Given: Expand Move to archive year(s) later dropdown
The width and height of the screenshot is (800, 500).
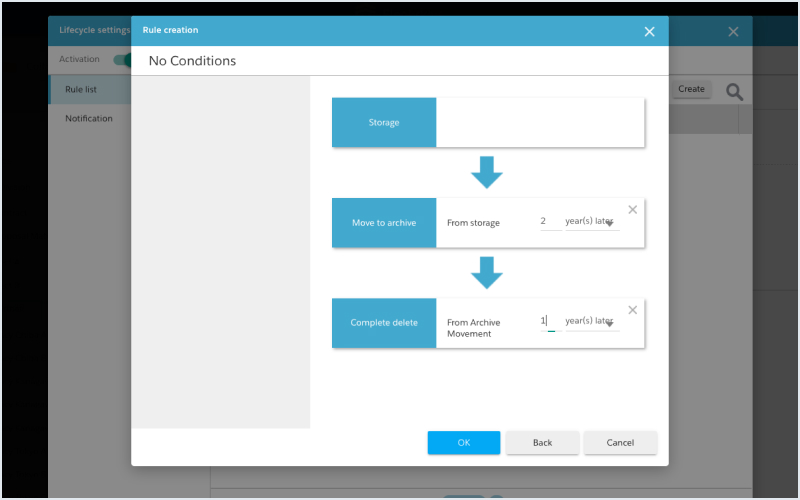Looking at the screenshot, I should 608,224.
